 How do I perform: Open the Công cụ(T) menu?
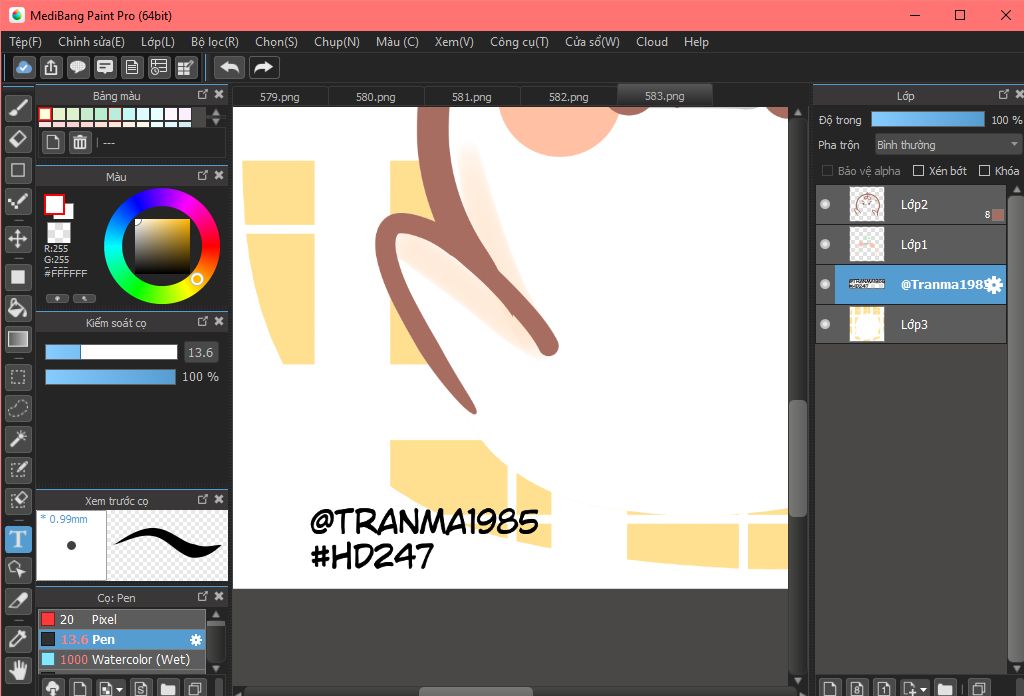pos(519,42)
